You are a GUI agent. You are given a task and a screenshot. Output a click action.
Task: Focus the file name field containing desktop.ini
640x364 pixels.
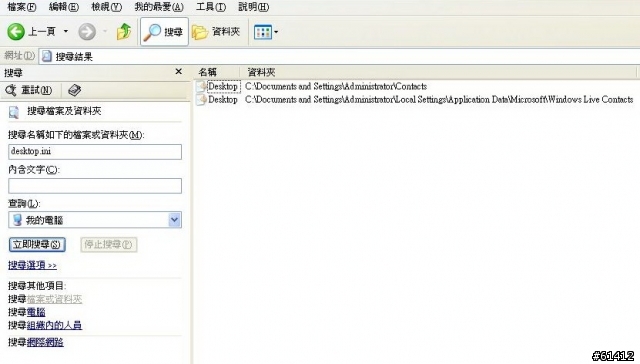point(95,151)
